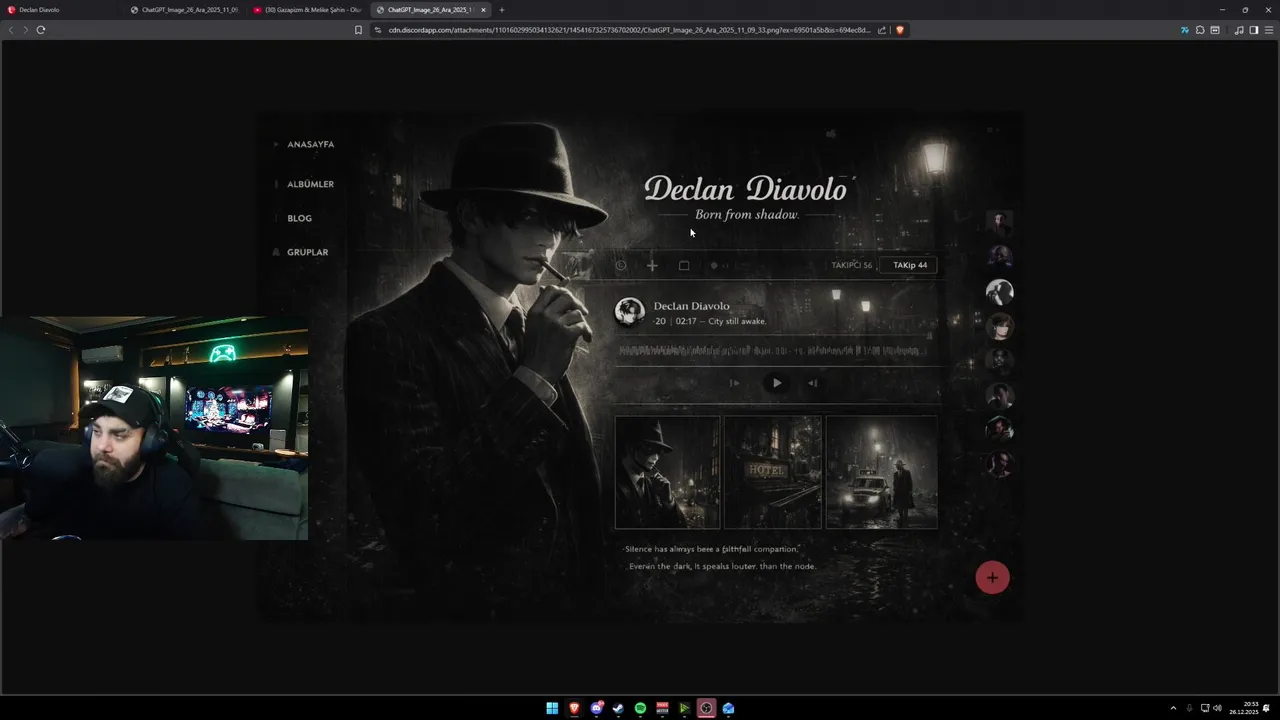Viewport: 1280px width, 720px height.
Task: Click the red plus floating button
Action: click(x=992, y=577)
